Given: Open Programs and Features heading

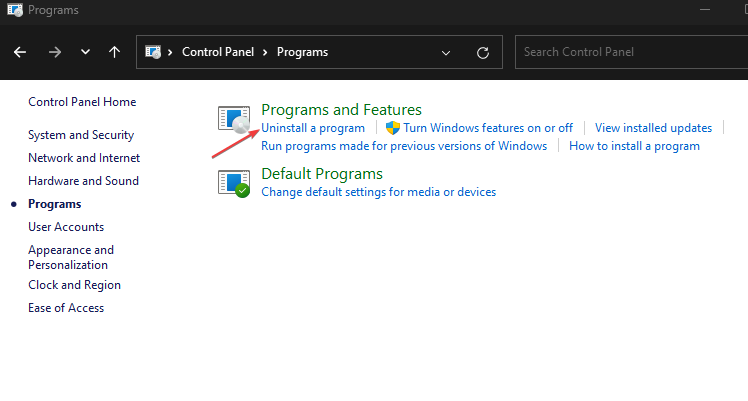Looking at the screenshot, I should coord(342,110).
